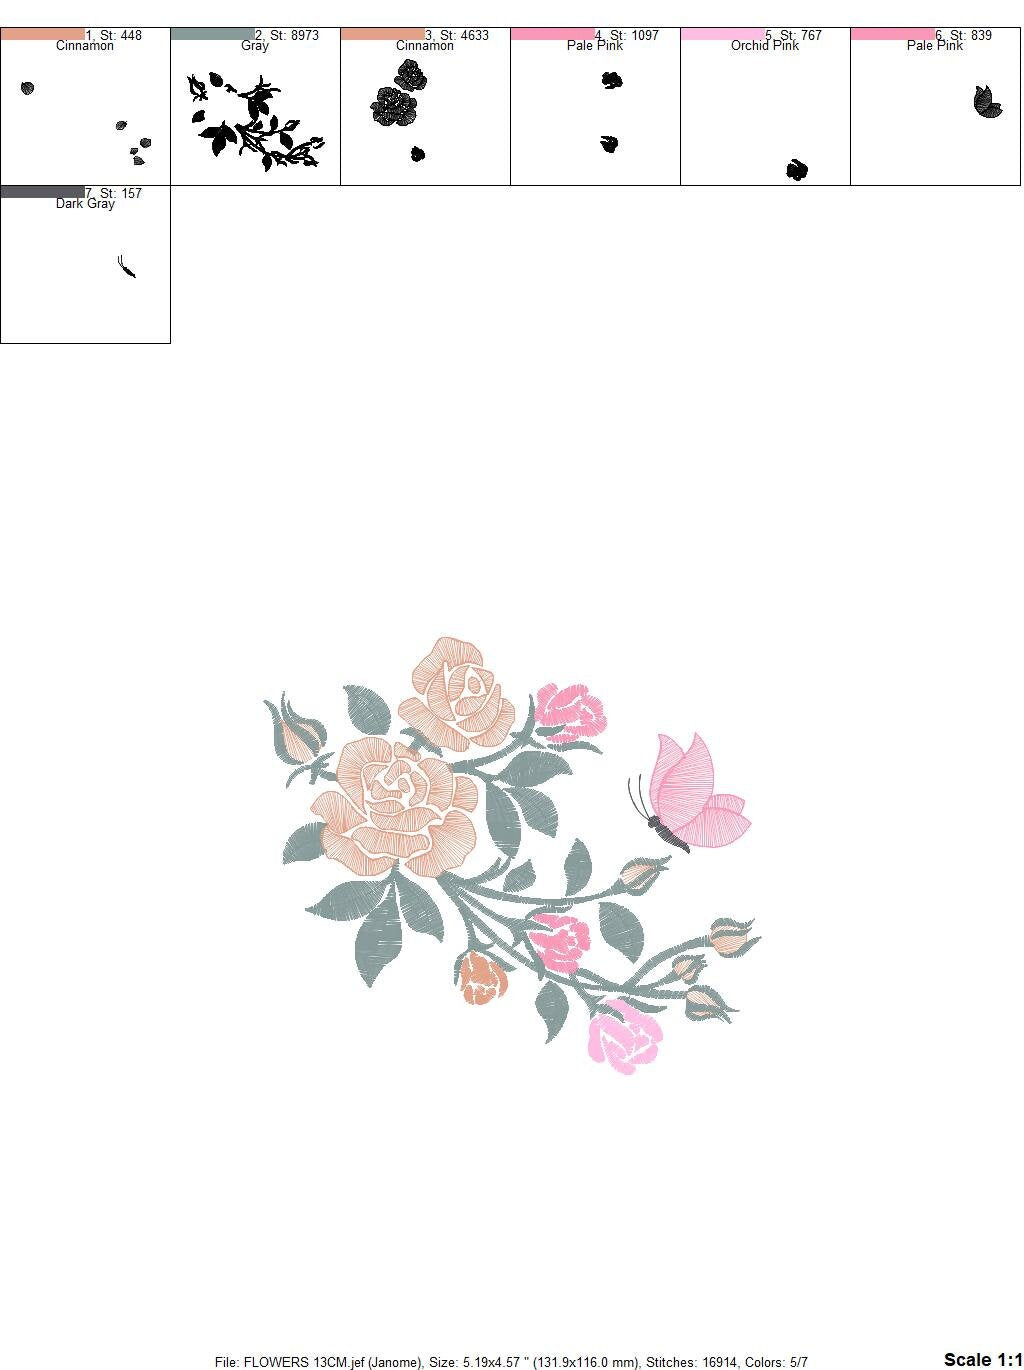Click the FLOWERS 13CM.jef file info text
This screenshot has width=1024, height=1370.
[511, 1362]
